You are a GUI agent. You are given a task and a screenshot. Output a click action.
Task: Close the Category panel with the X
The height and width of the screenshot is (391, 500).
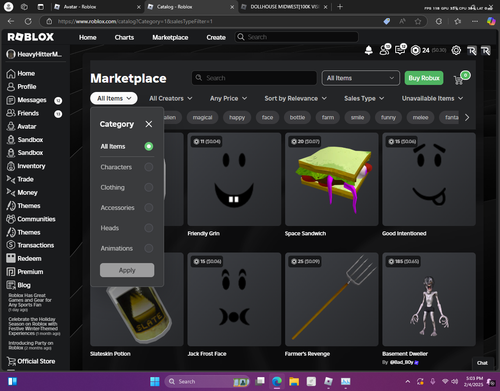click(149, 124)
